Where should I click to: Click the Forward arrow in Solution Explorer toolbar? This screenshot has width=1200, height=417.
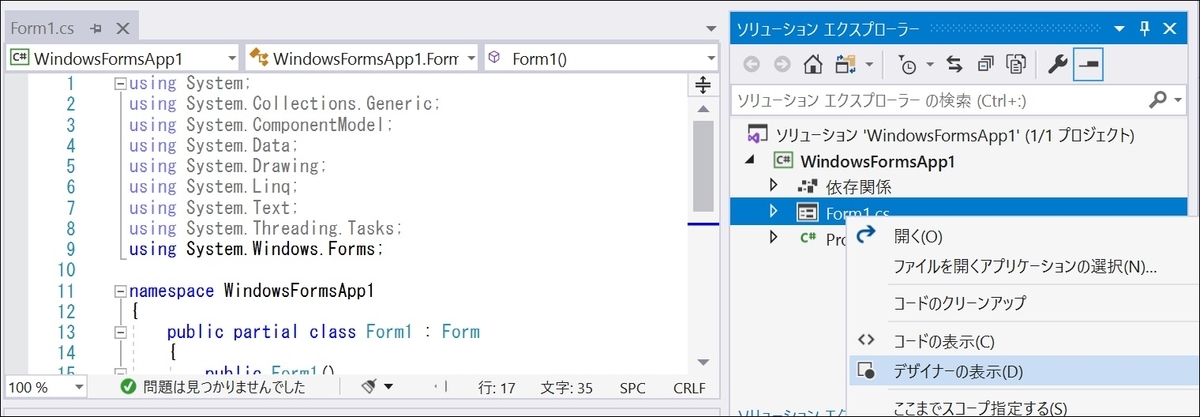[782, 65]
